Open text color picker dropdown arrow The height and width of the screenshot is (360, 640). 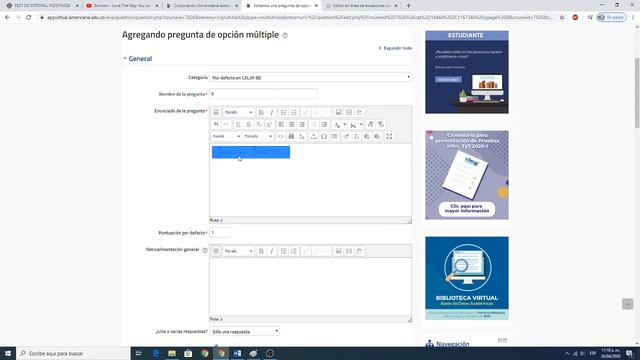pos(345,124)
